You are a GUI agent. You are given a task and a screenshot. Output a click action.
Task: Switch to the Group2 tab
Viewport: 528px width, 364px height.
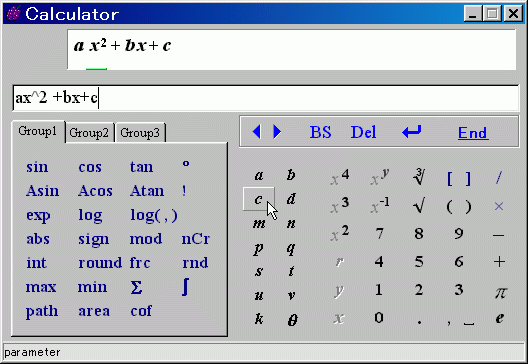(x=89, y=133)
